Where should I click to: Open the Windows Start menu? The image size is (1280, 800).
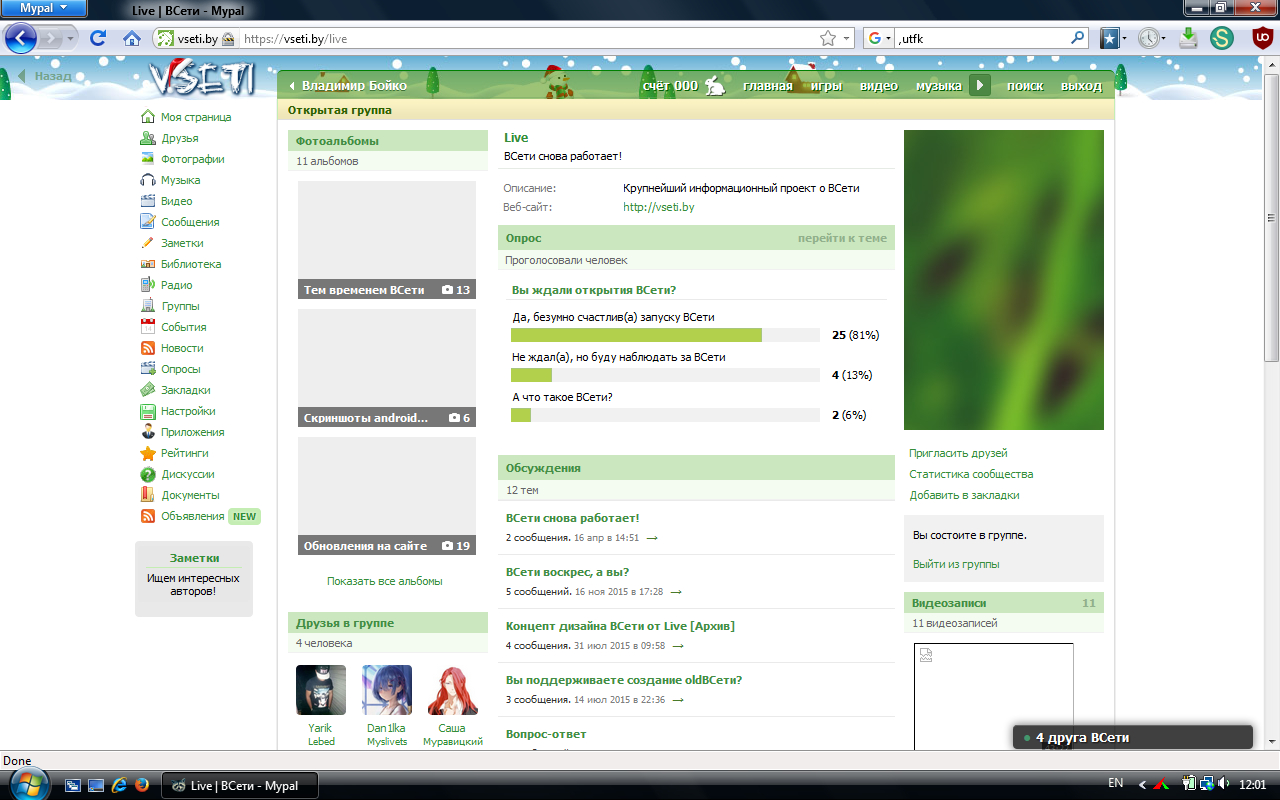click(x=30, y=783)
